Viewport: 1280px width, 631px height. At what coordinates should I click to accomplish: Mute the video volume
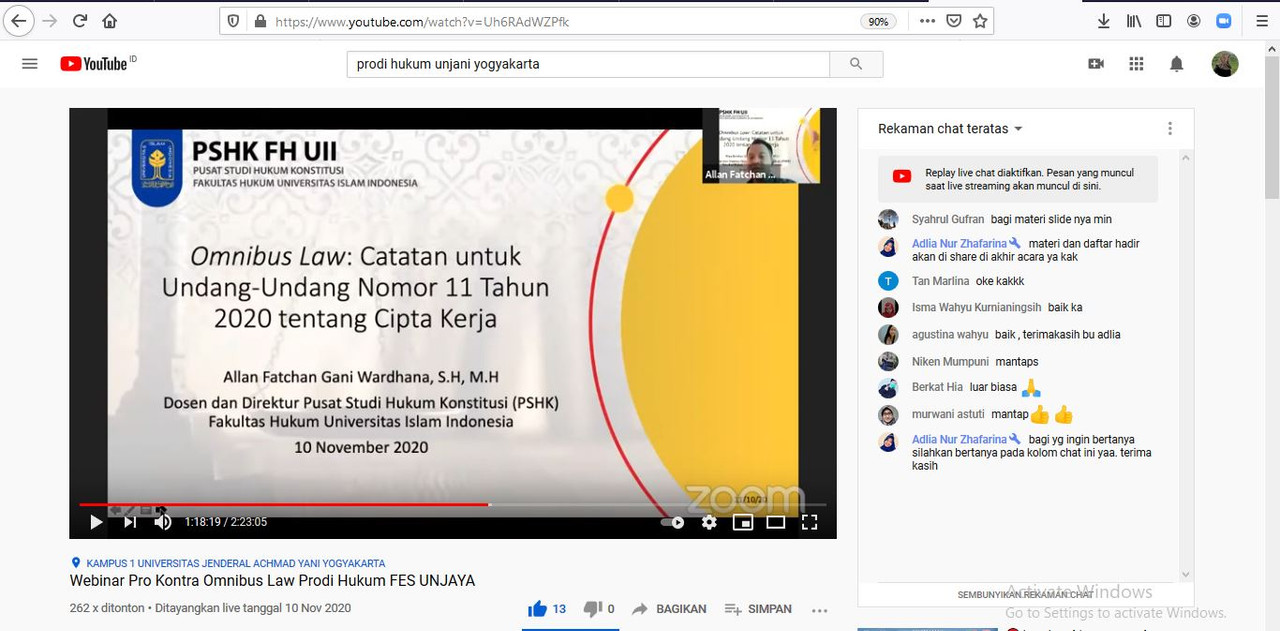[163, 522]
